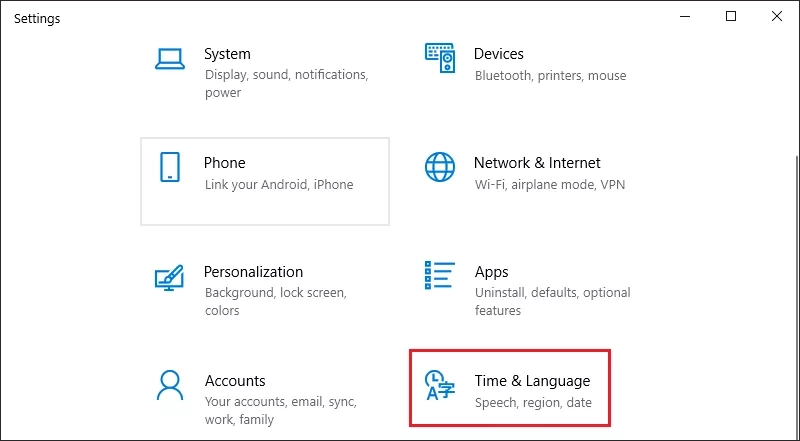Select "Speech, region, date" description text
Screen dimensions: 800x441
tap(533, 403)
